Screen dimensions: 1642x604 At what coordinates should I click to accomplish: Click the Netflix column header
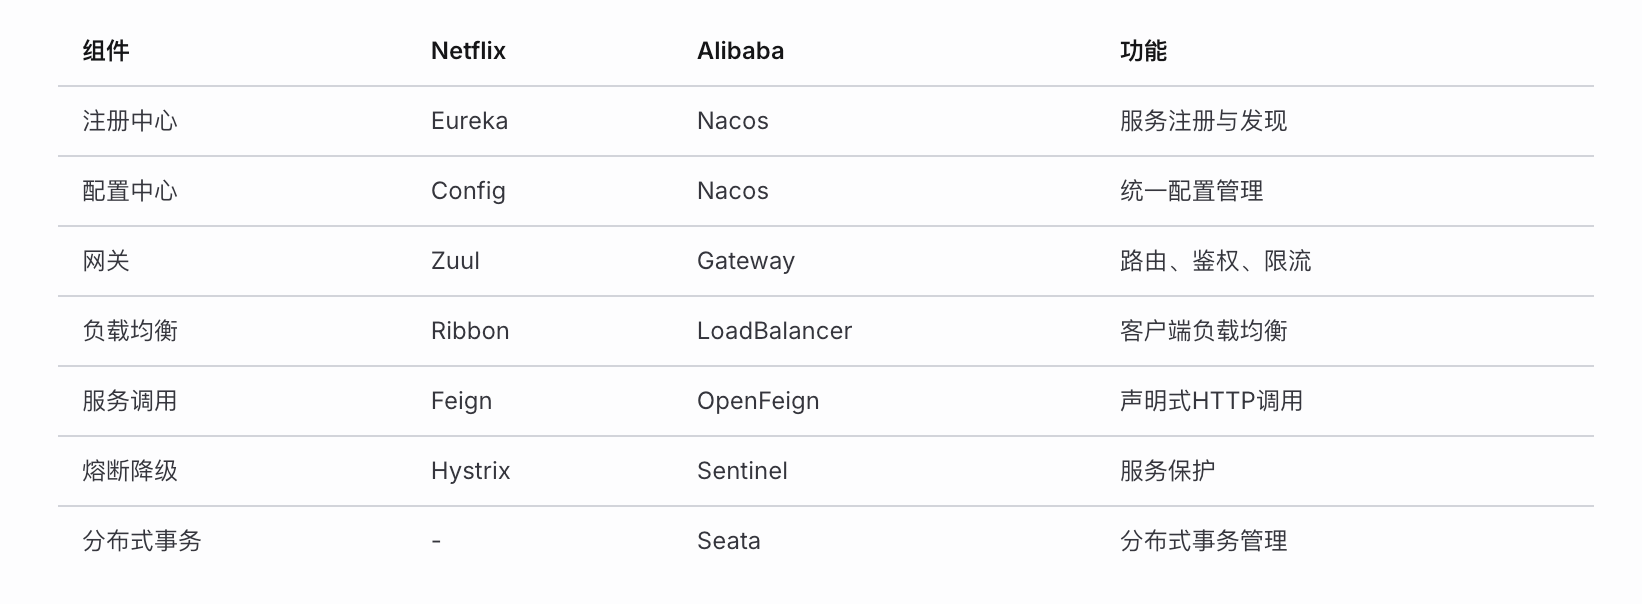pos(468,51)
